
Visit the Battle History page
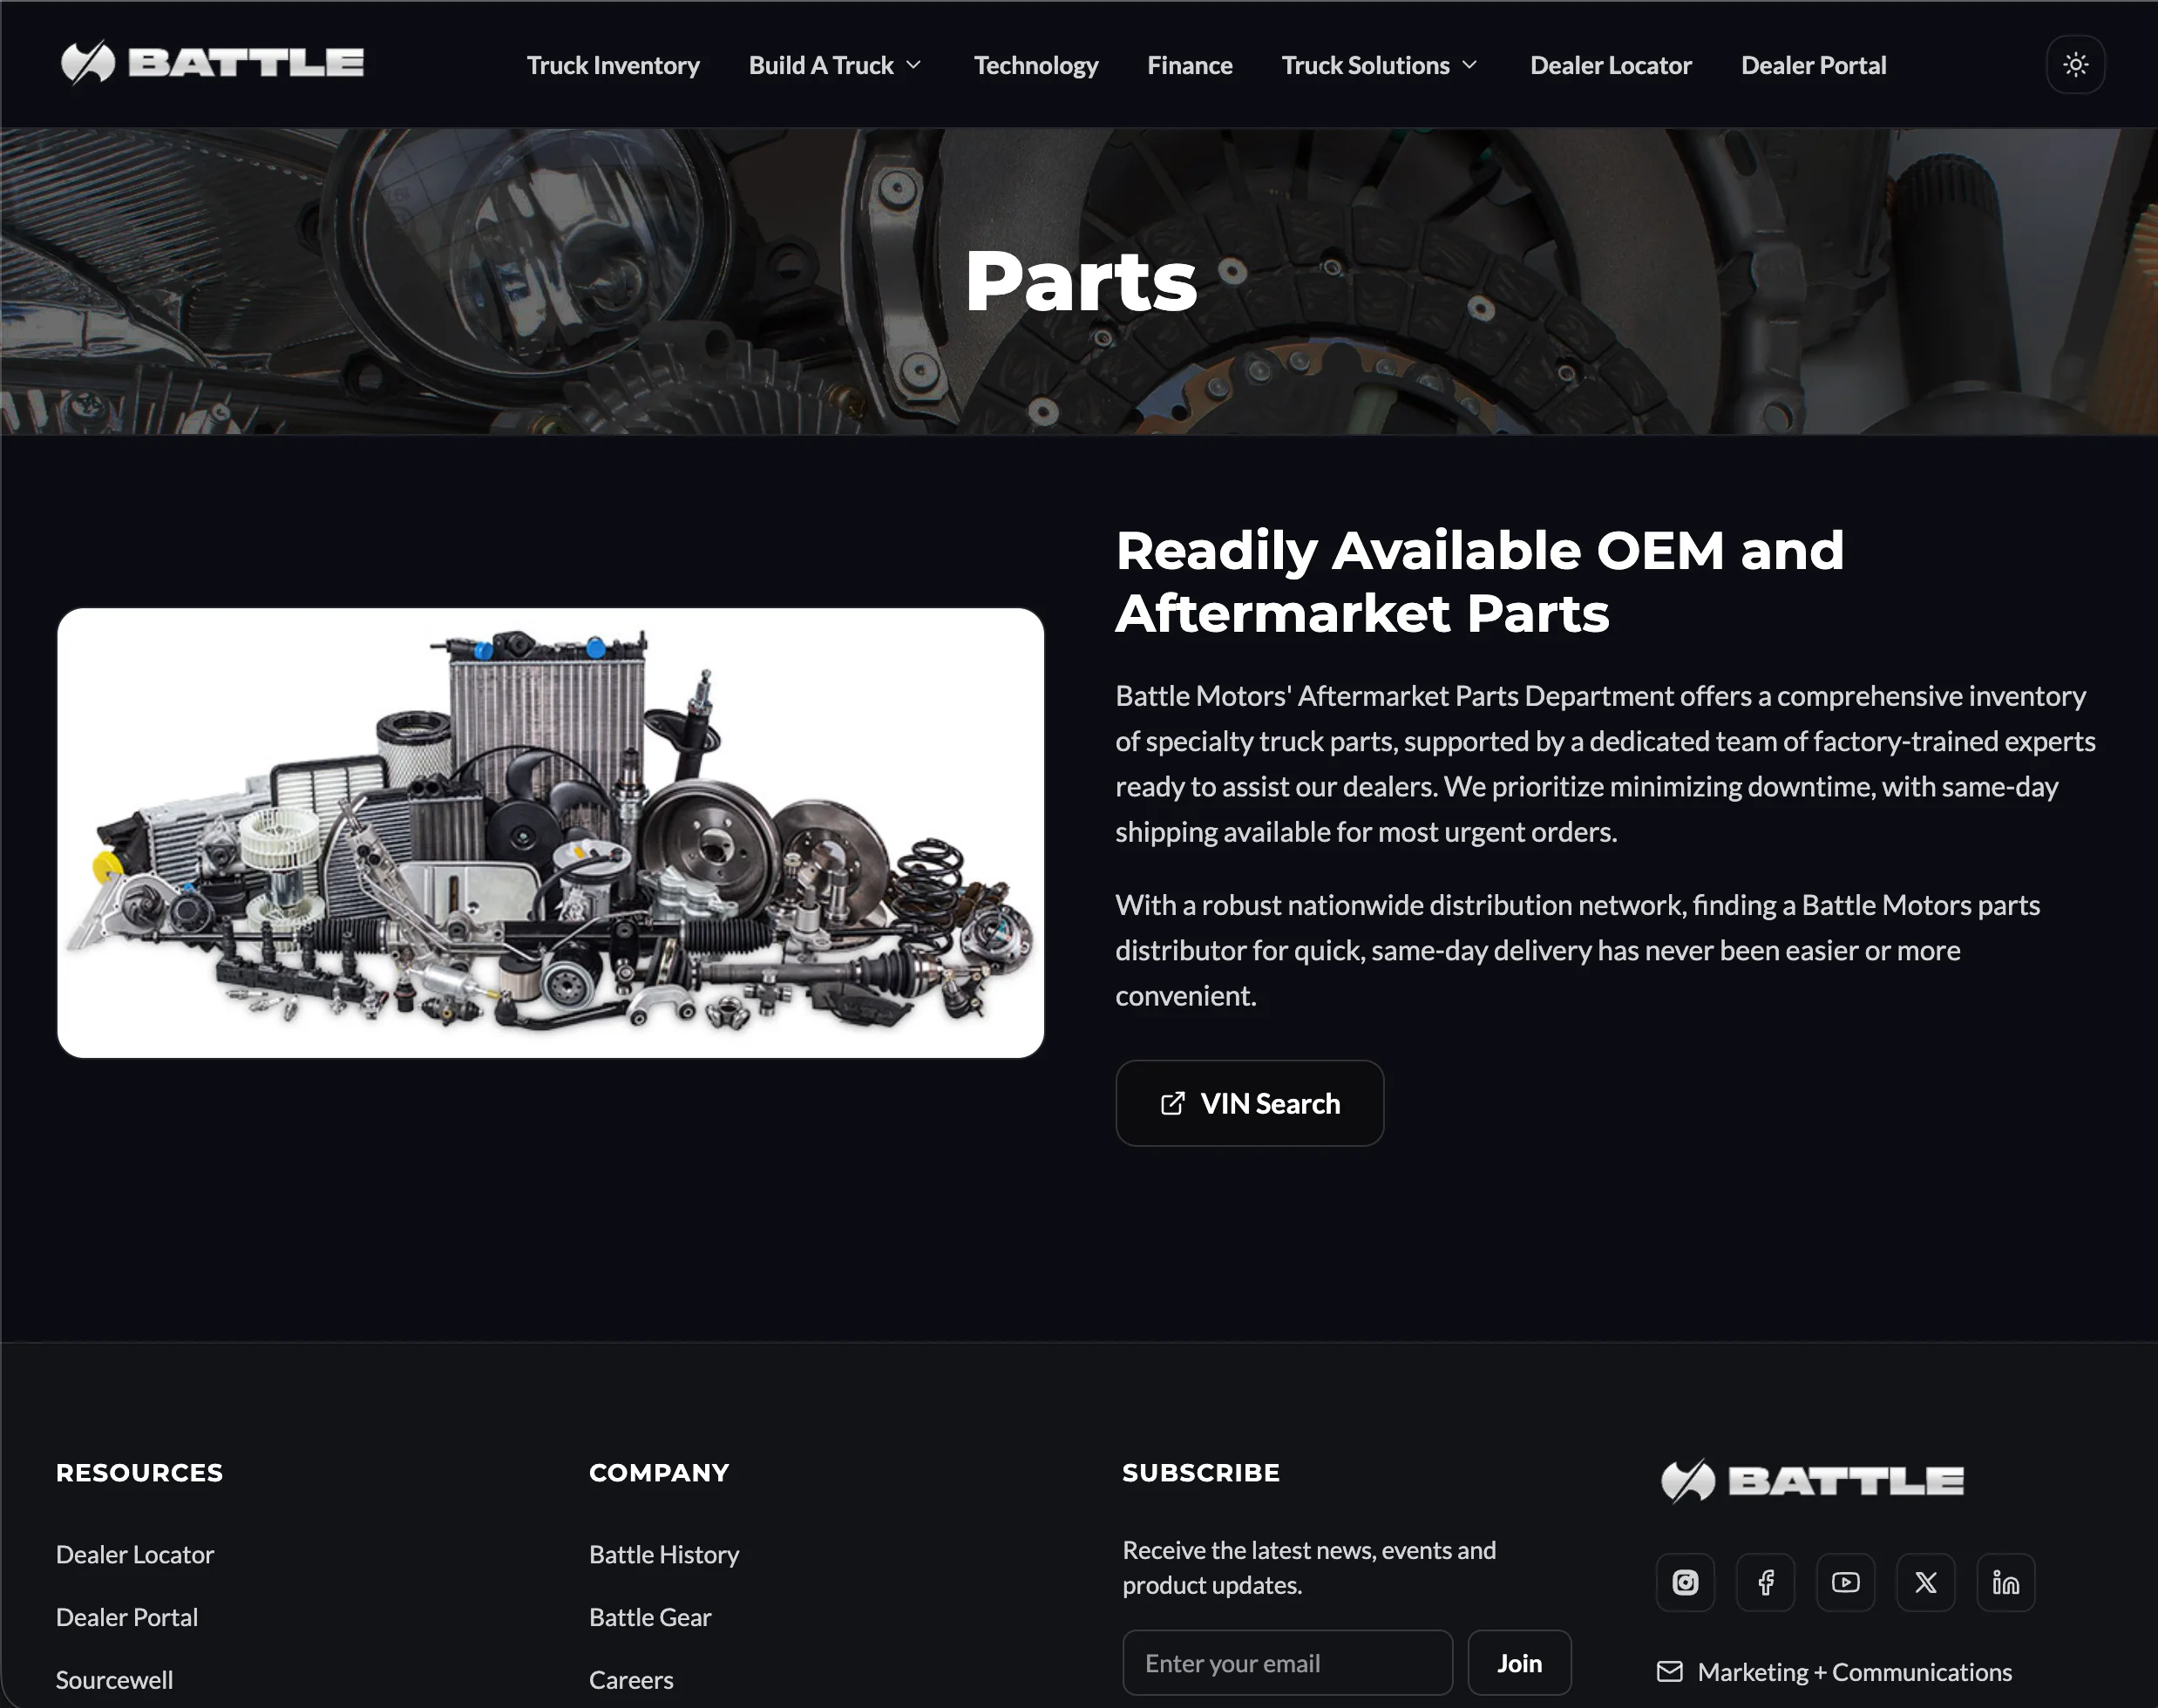coord(664,1554)
